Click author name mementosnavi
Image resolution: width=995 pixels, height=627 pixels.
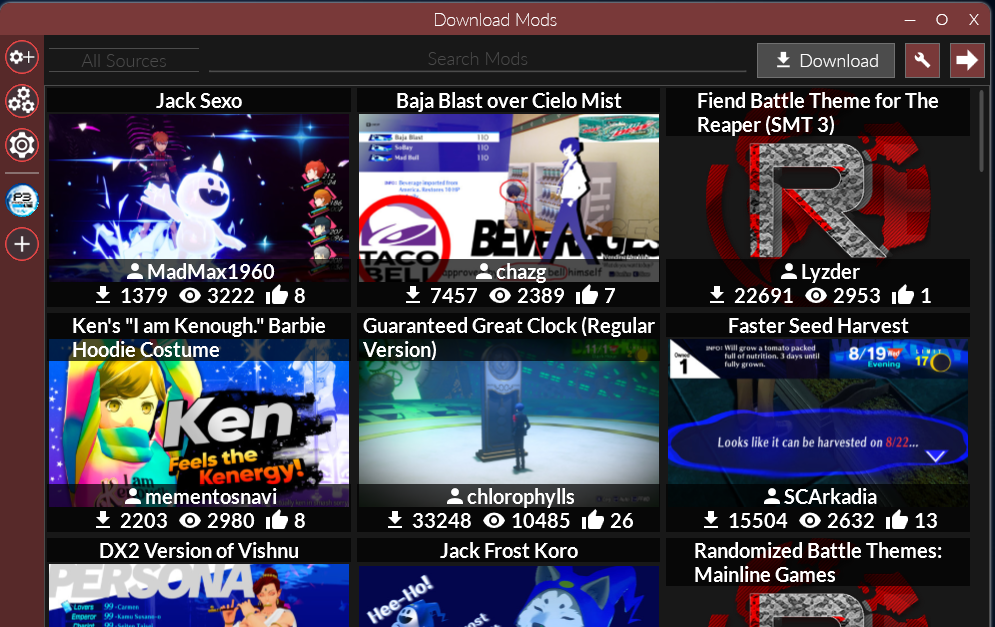point(211,496)
